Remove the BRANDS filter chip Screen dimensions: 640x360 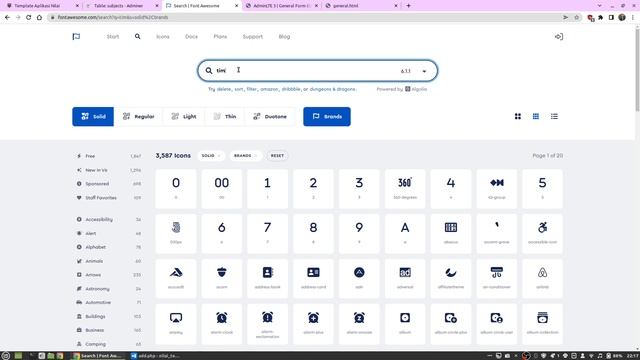pos(246,156)
